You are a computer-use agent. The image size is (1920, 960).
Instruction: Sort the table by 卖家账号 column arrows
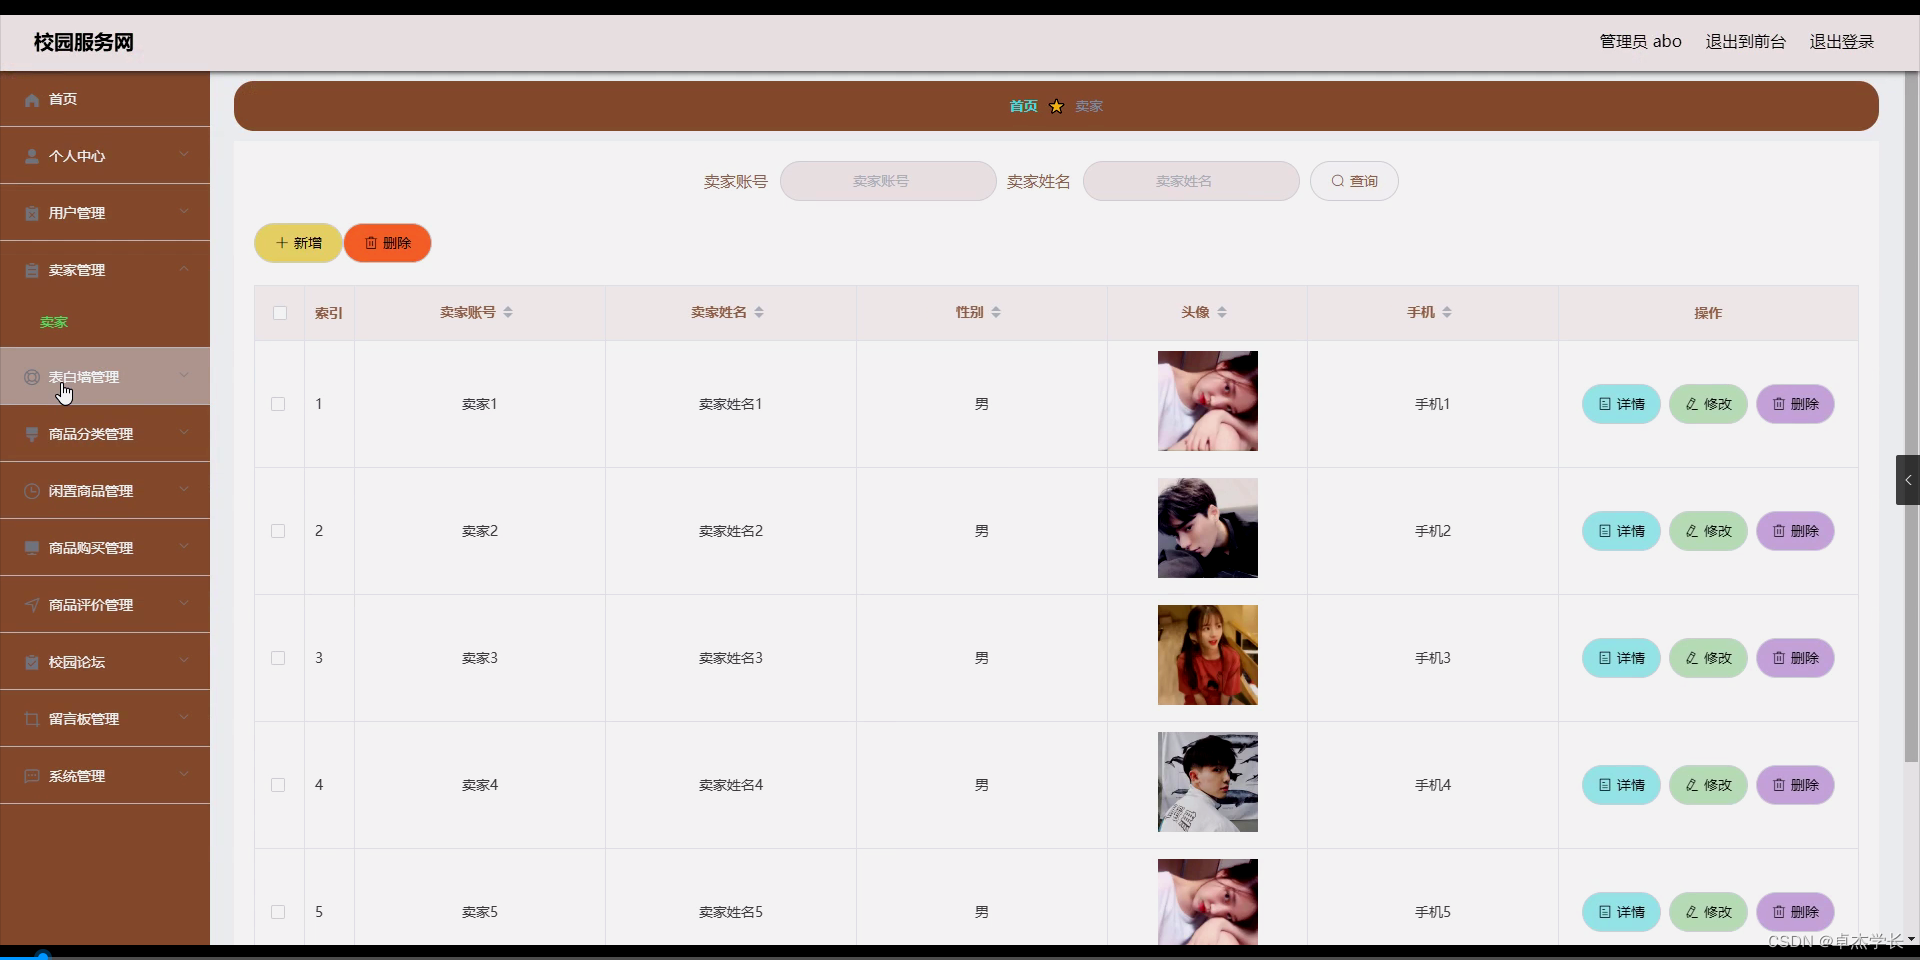[508, 312]
